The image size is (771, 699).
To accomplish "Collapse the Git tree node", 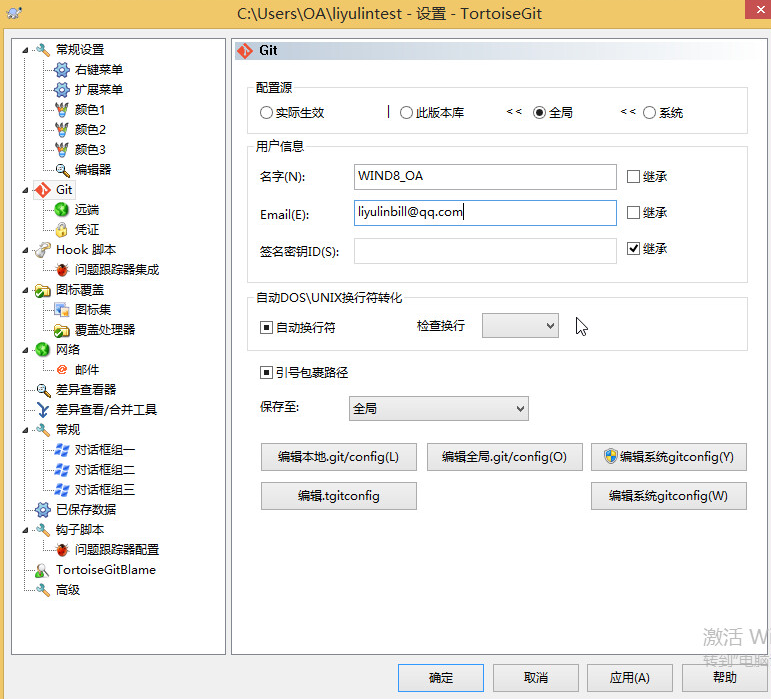I will coord(25,190).
